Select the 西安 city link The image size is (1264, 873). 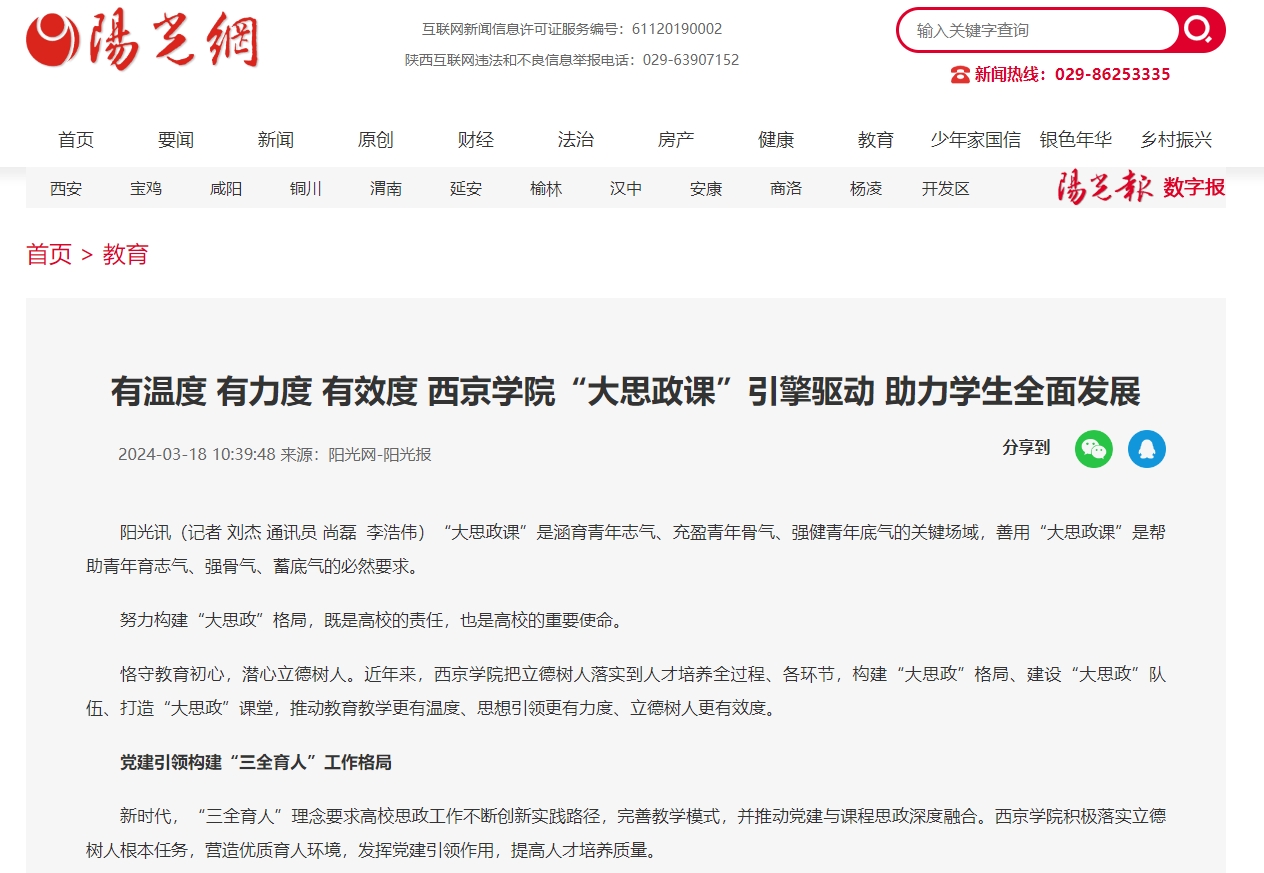[66, 188]
